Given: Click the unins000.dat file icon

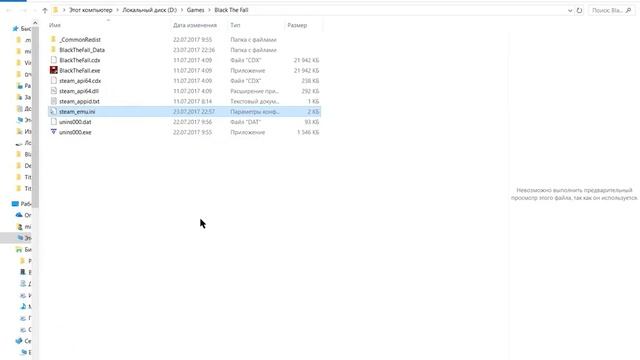Looking at the screenshot, I should point(53,122).
